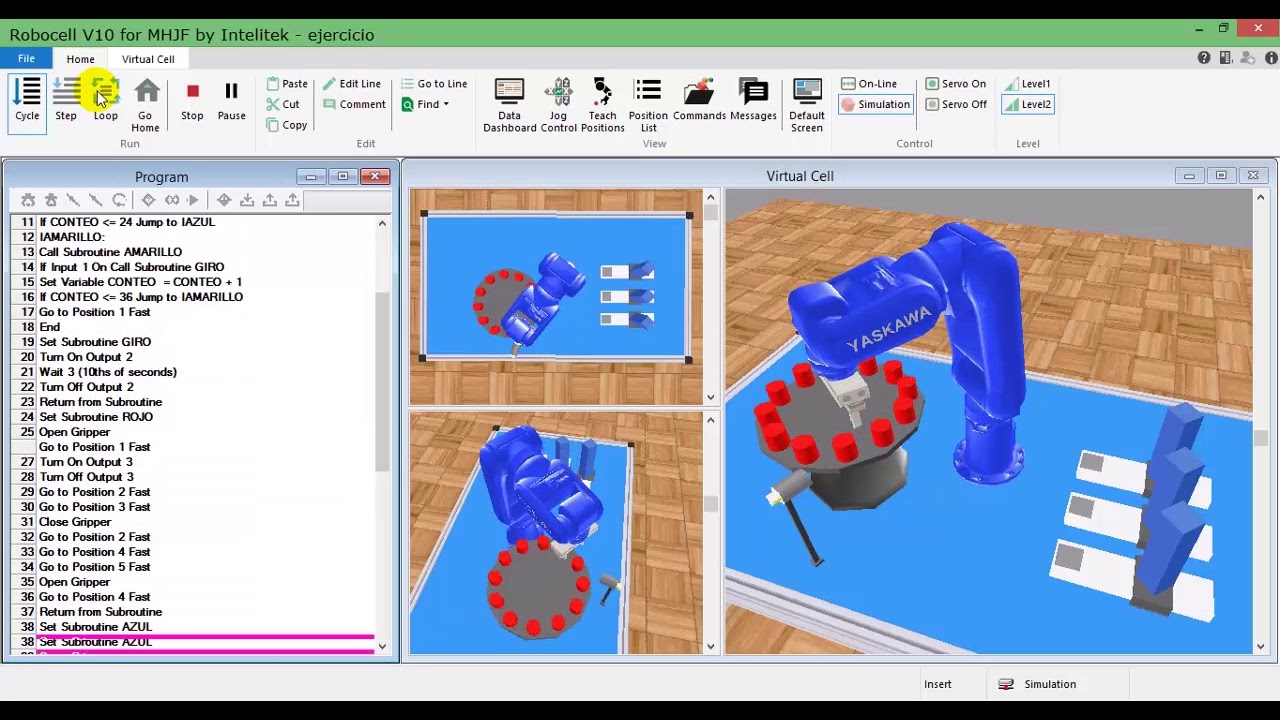Click the top-view camera thumbnail

[x=556, y=297]
